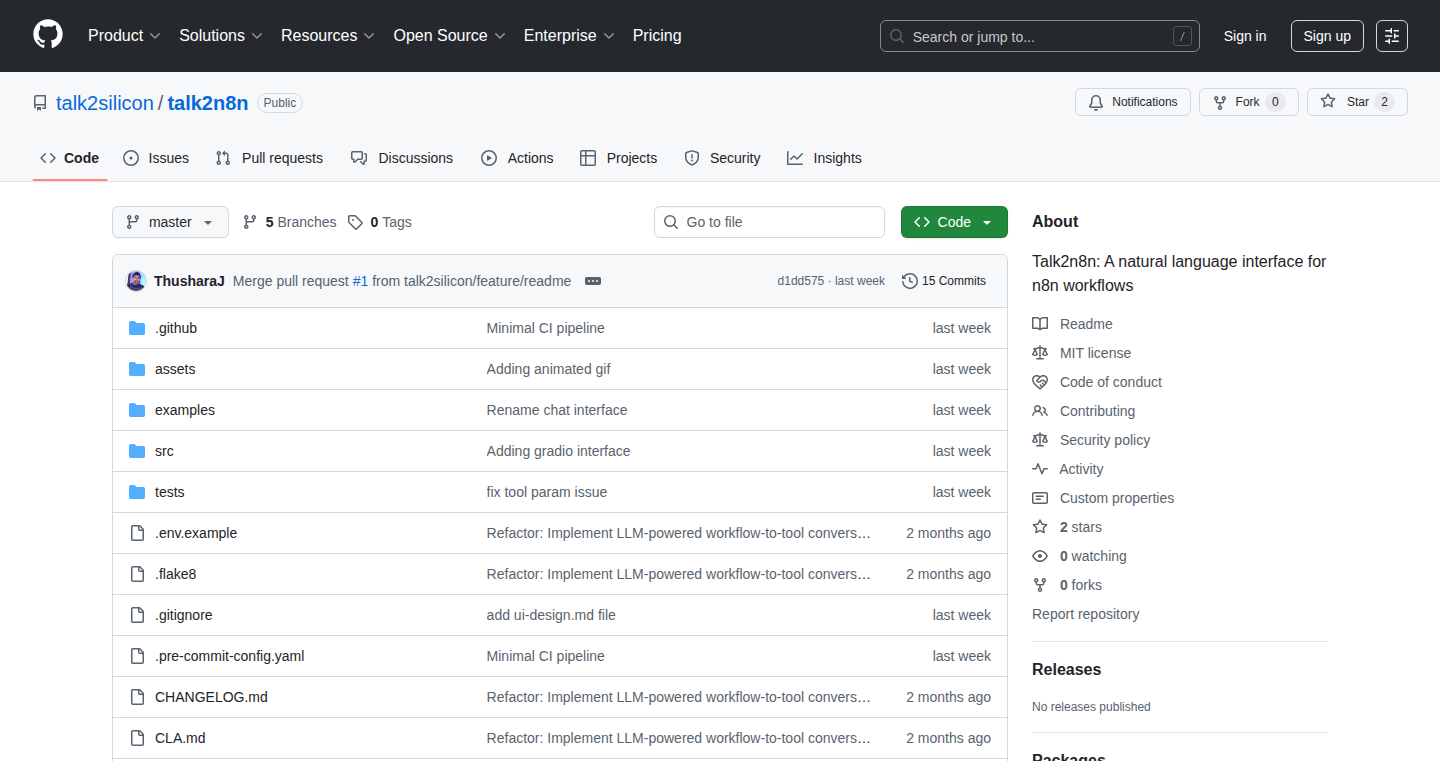Click the .github folder icon
This screenshot has width=1440, height=761.
click(x=137, y=328)
